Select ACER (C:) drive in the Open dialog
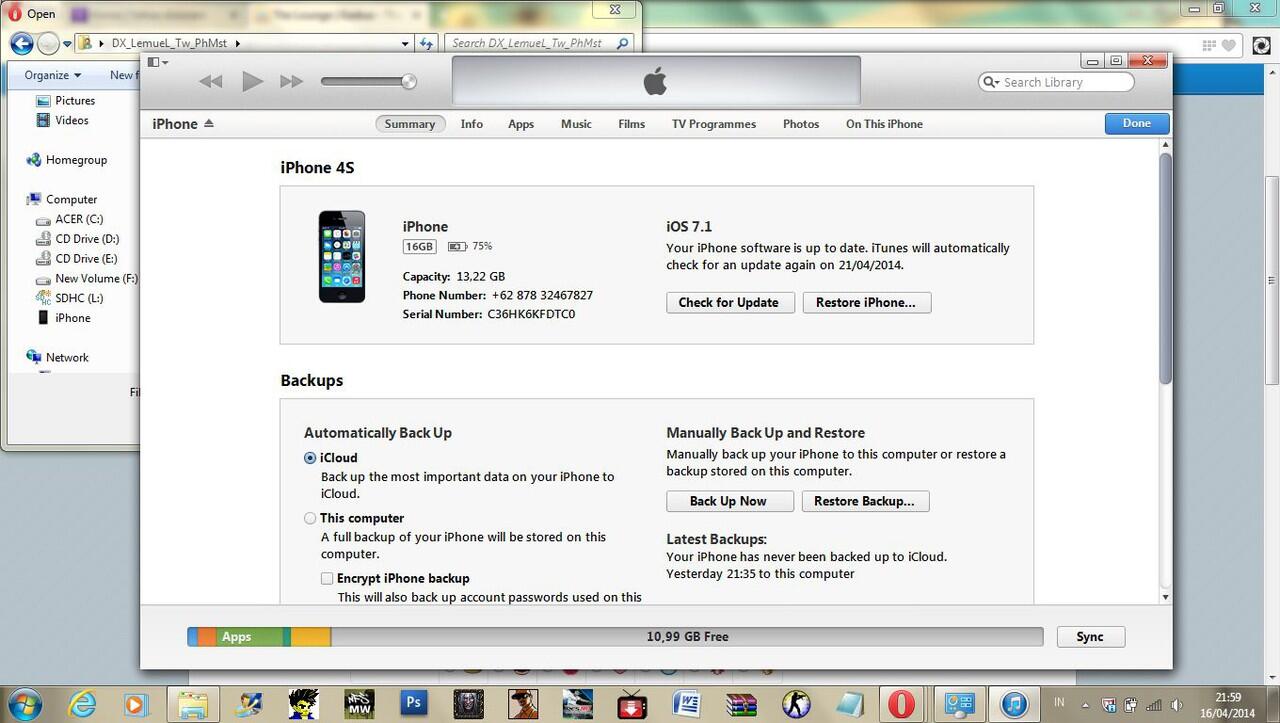Screen dimensions: 1280x723 (69, 219)
